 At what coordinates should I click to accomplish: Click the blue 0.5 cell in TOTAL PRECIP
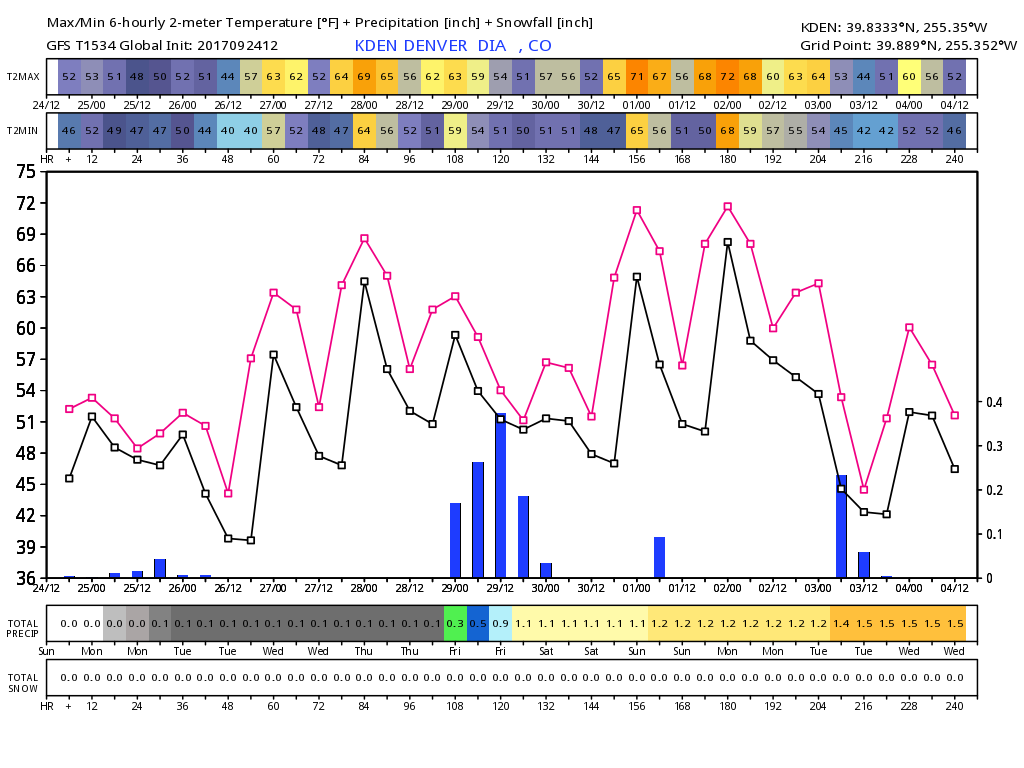click(x=478, y=624)
